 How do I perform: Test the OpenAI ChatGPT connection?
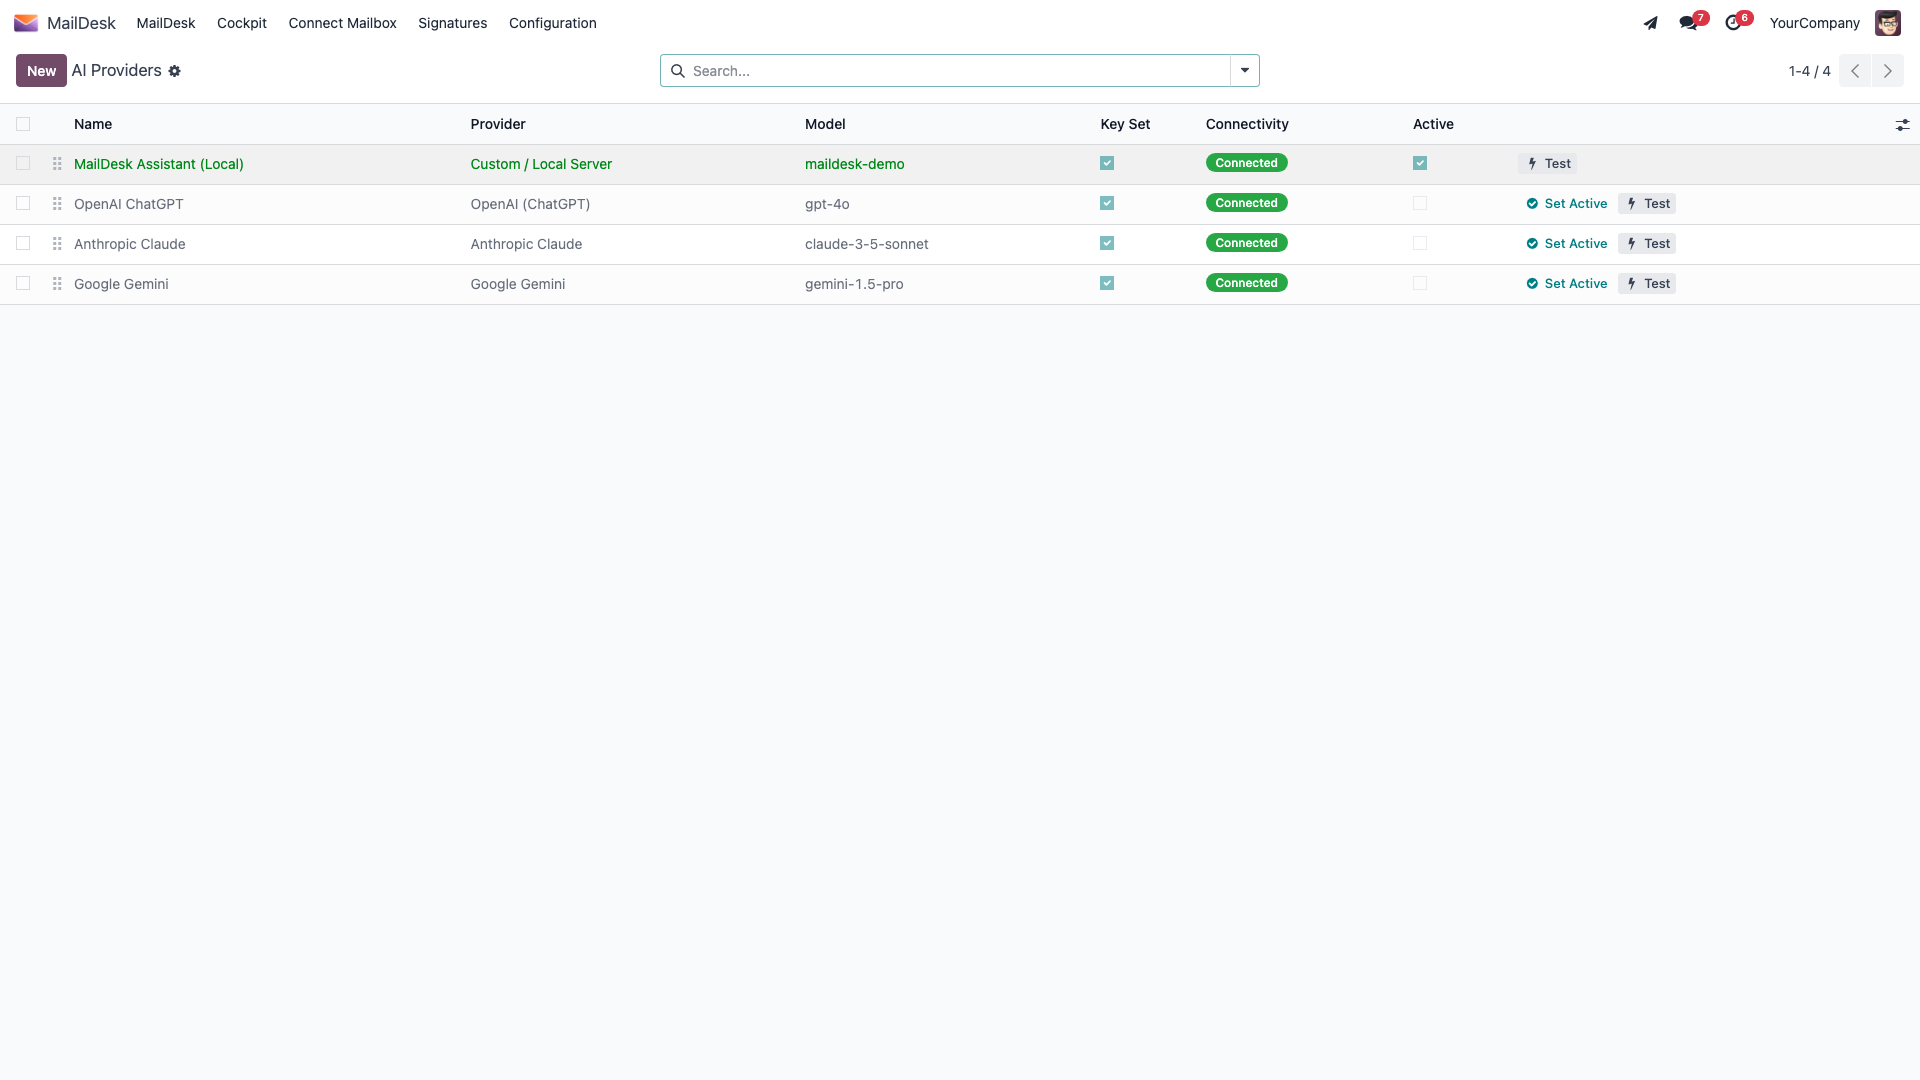coord(1647,204)
